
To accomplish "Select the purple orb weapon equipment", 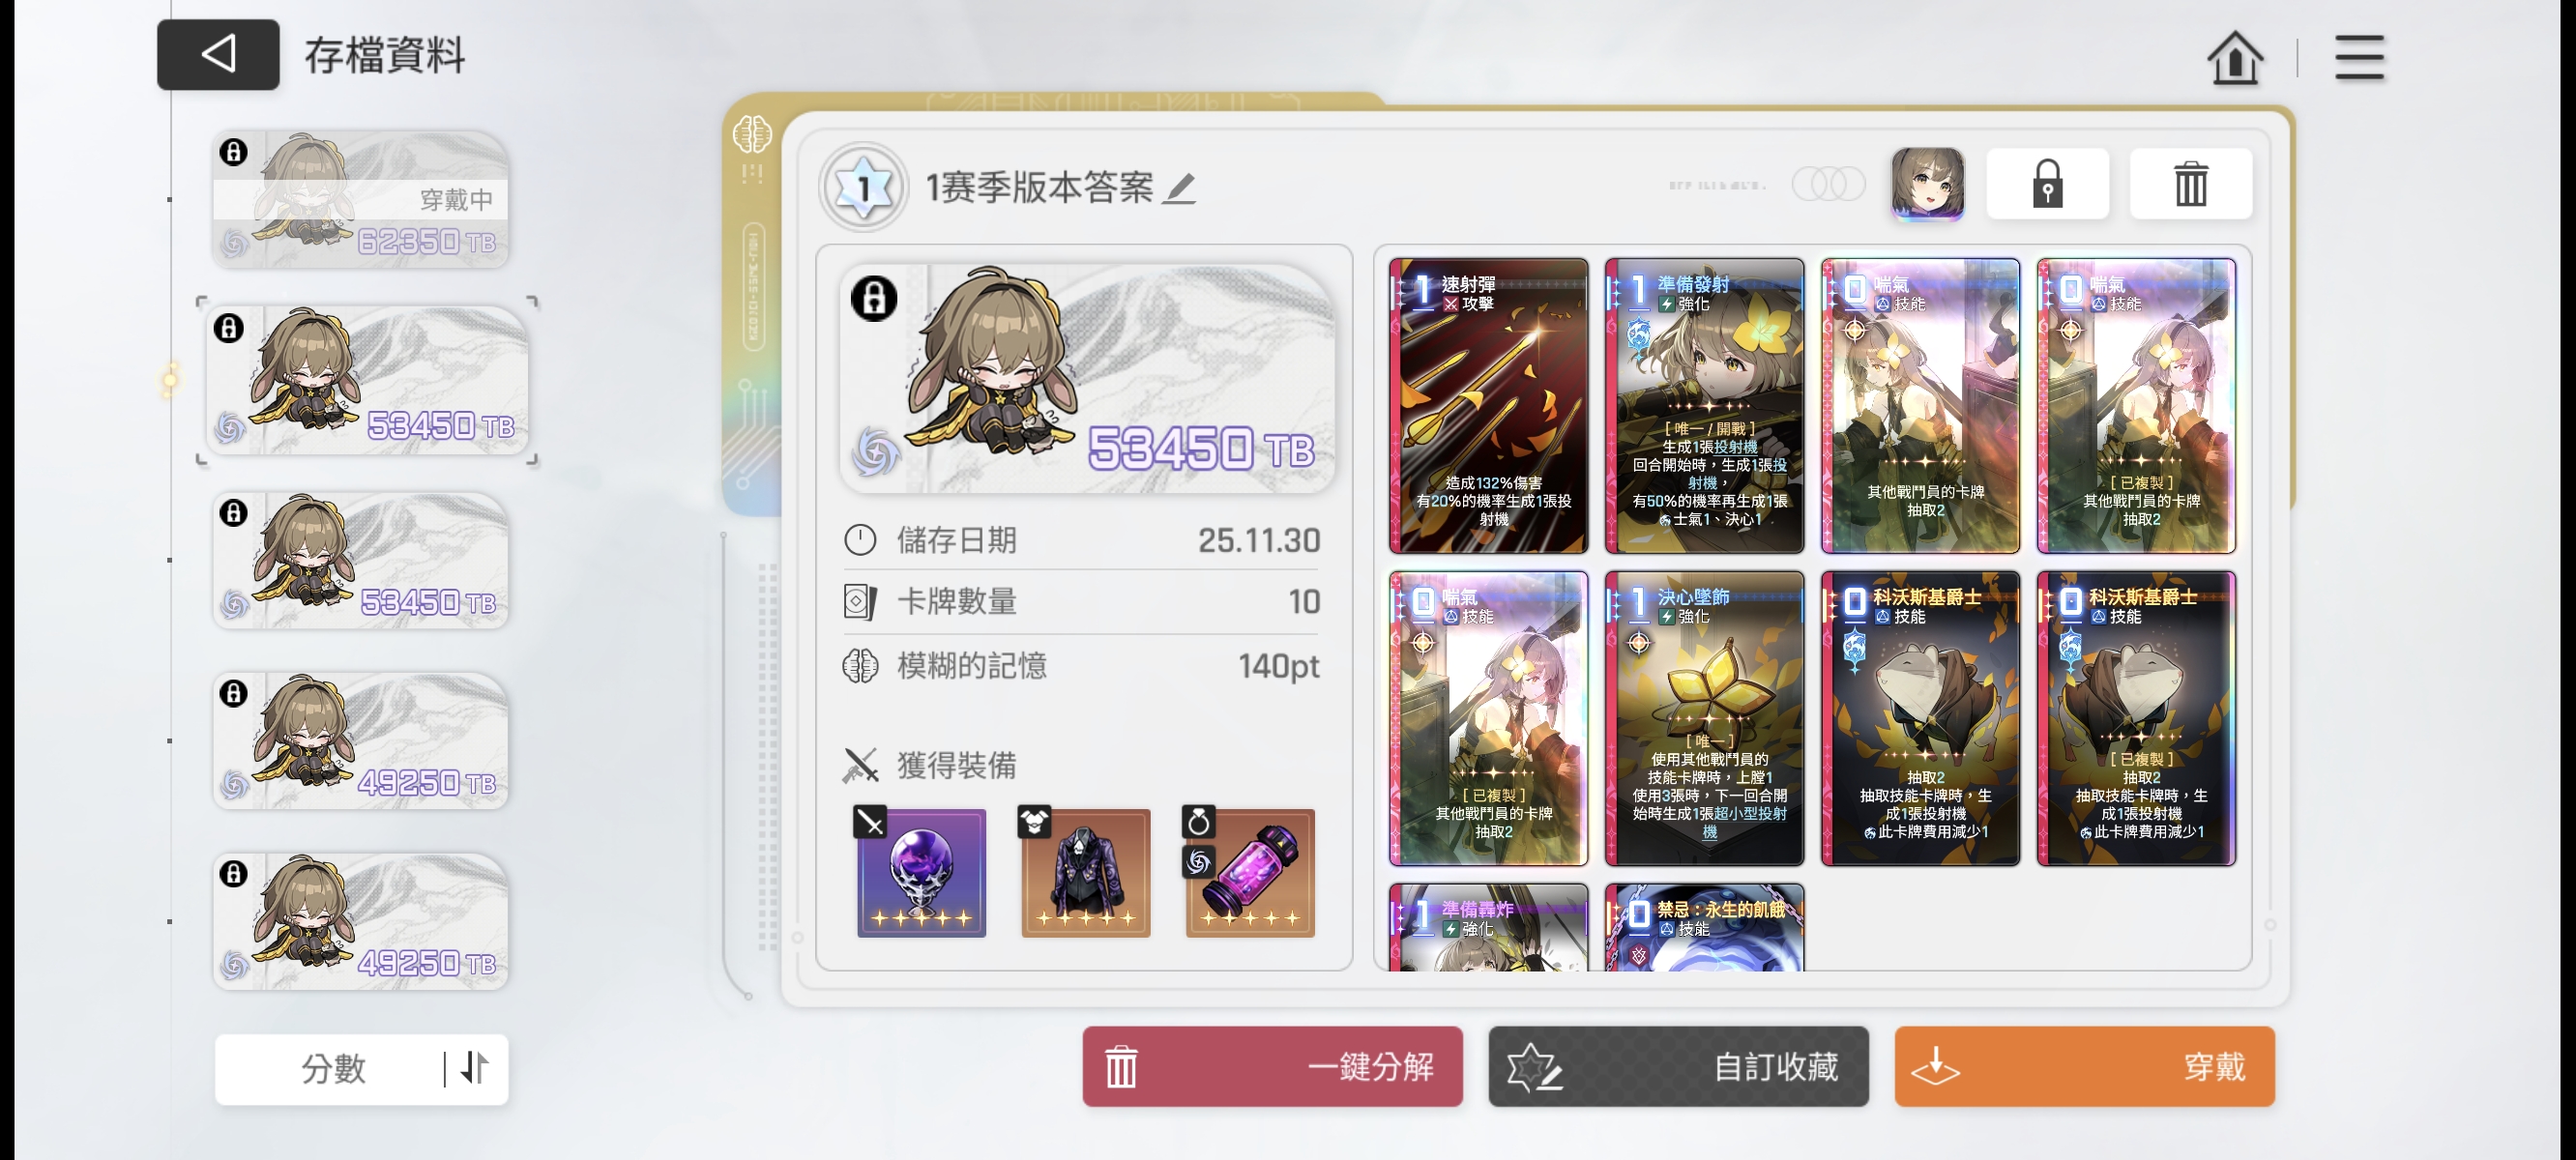I will (x=921, y=873).
